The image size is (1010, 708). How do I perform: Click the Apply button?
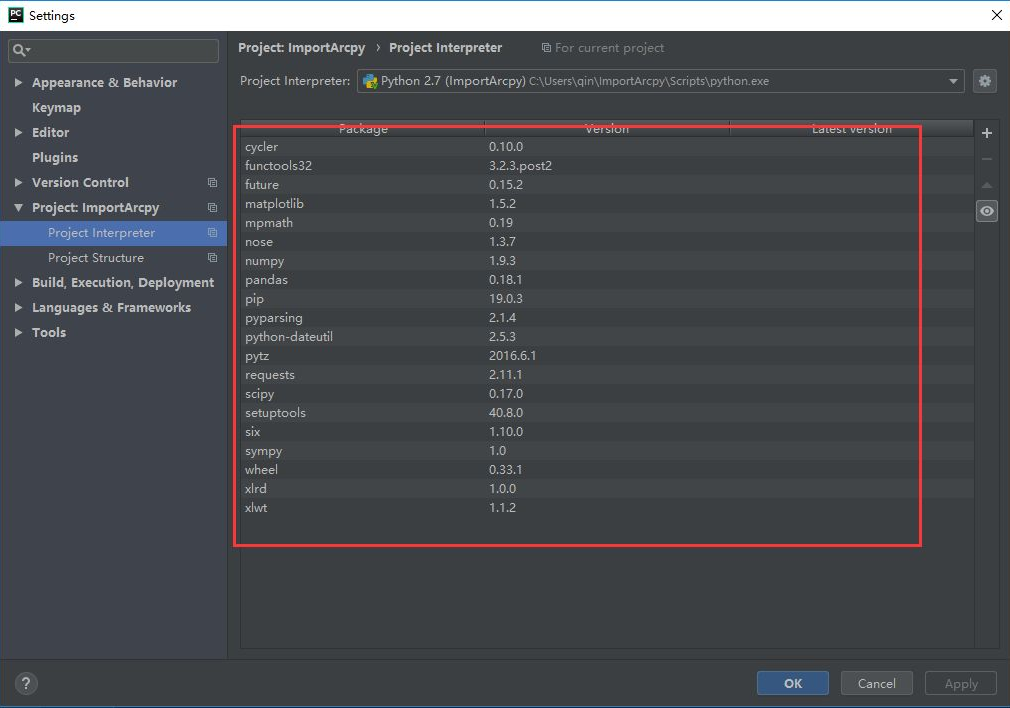961,683
